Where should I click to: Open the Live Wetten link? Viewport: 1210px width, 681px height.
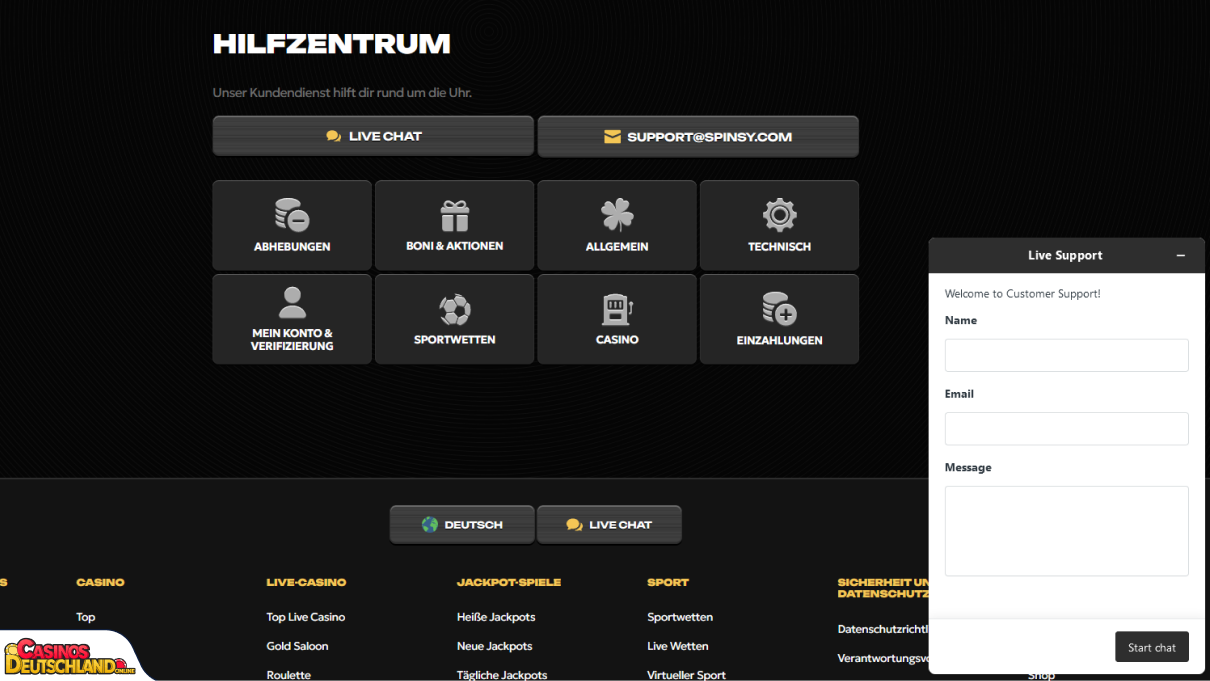[x=678, y=646]
